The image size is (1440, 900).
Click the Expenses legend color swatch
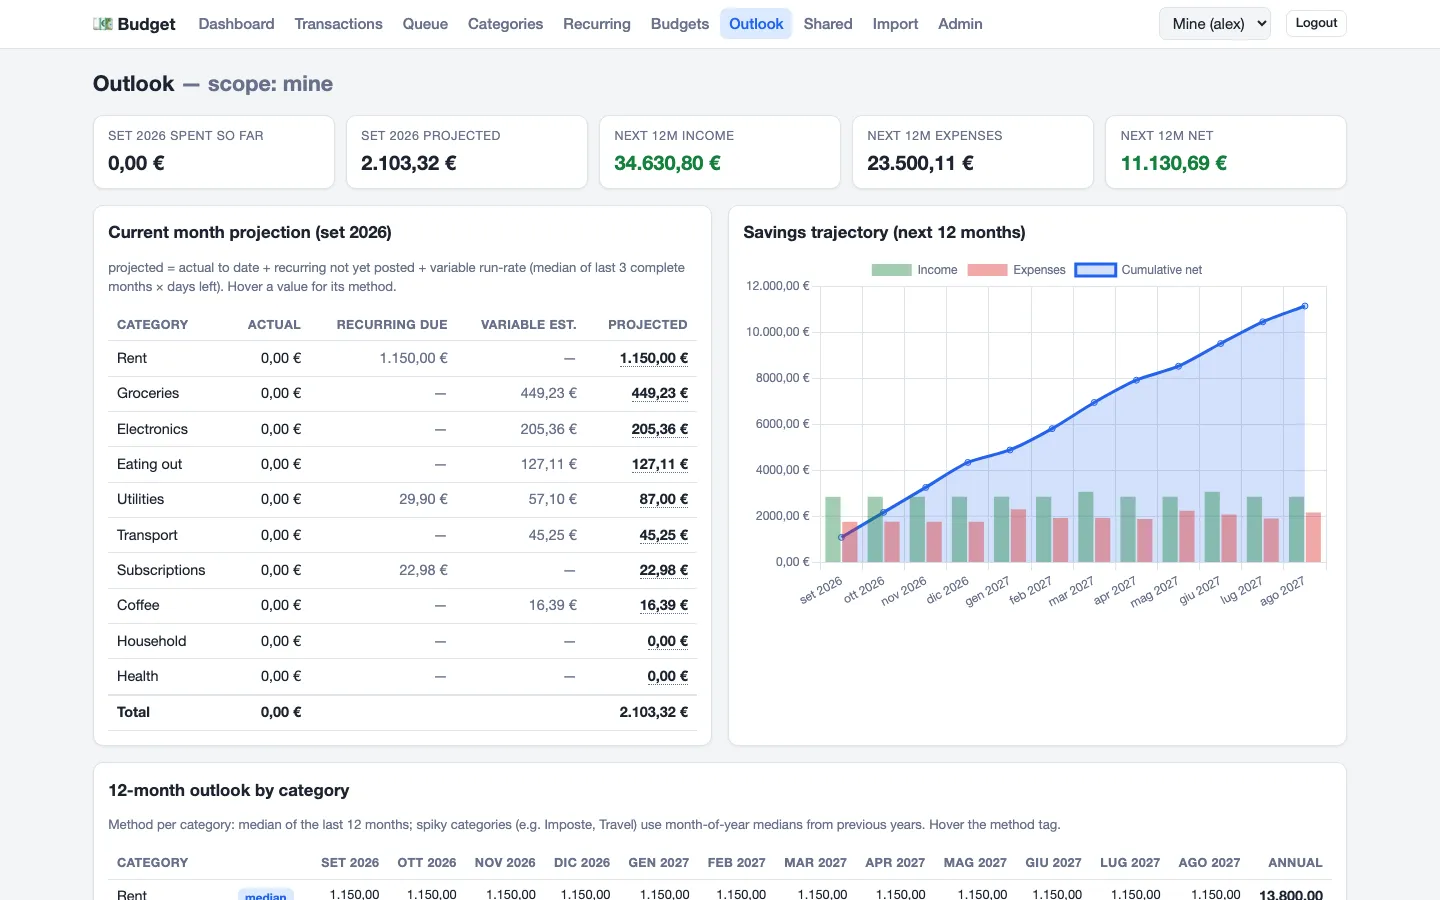click(987, 270)
